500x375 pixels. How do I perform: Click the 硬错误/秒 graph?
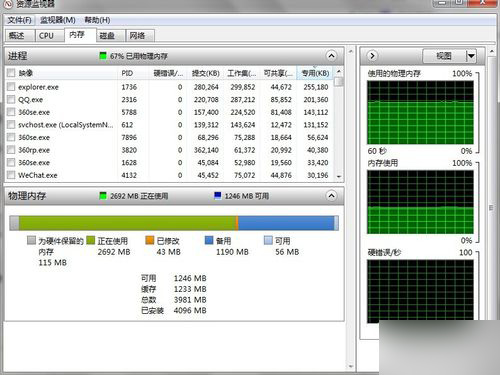click(420, 291)
